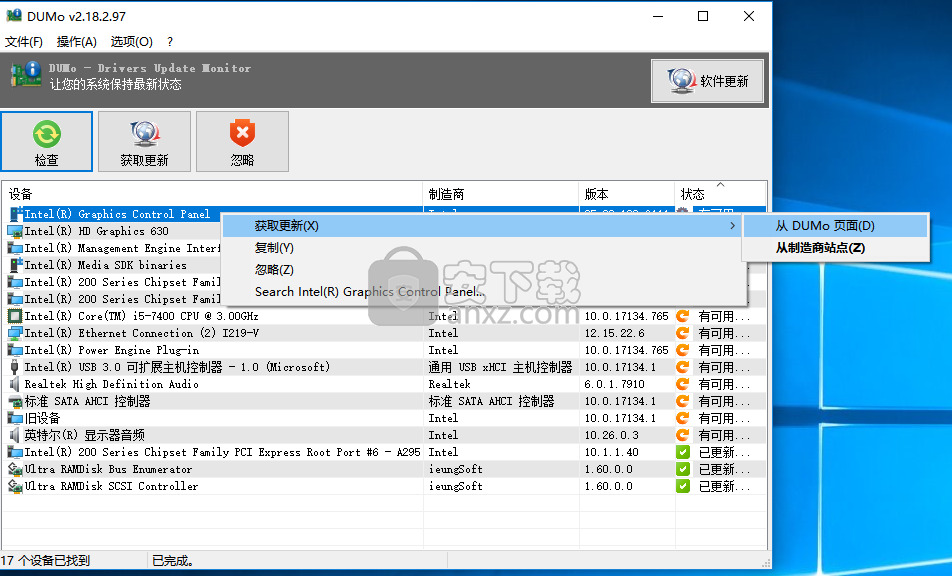The height and width of the screenshot is (576, 952).
Task: Click version 10.26.0.3 cell
Action: (x=610, y=435)
